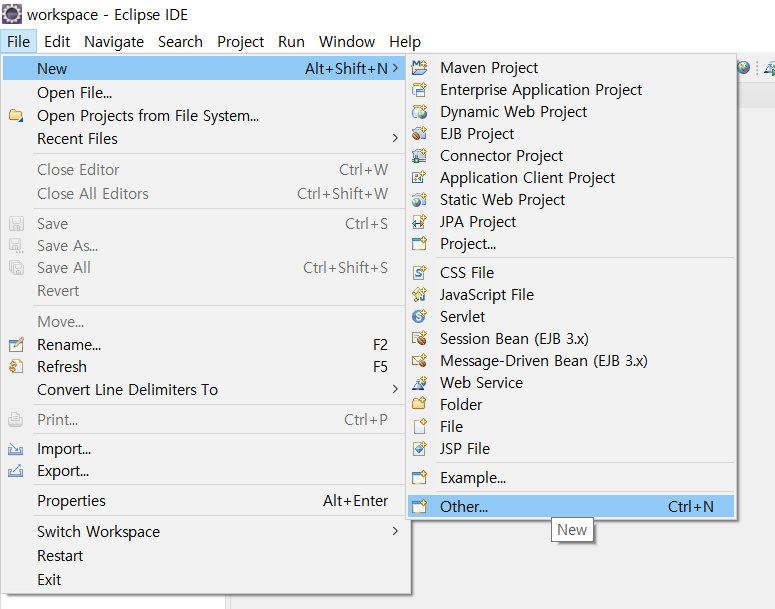
Task: Select Restart from File menu
Action: tap(204, 556)
